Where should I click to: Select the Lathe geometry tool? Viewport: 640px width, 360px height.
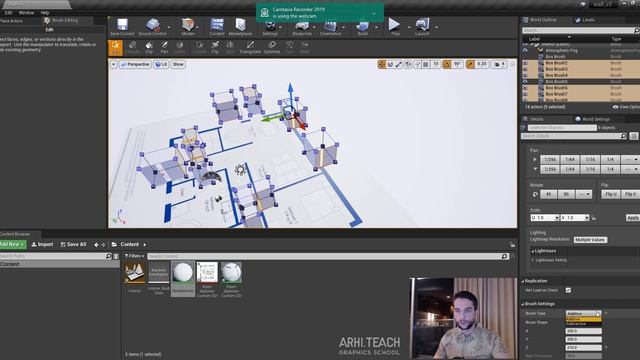[x=180, y=48]
